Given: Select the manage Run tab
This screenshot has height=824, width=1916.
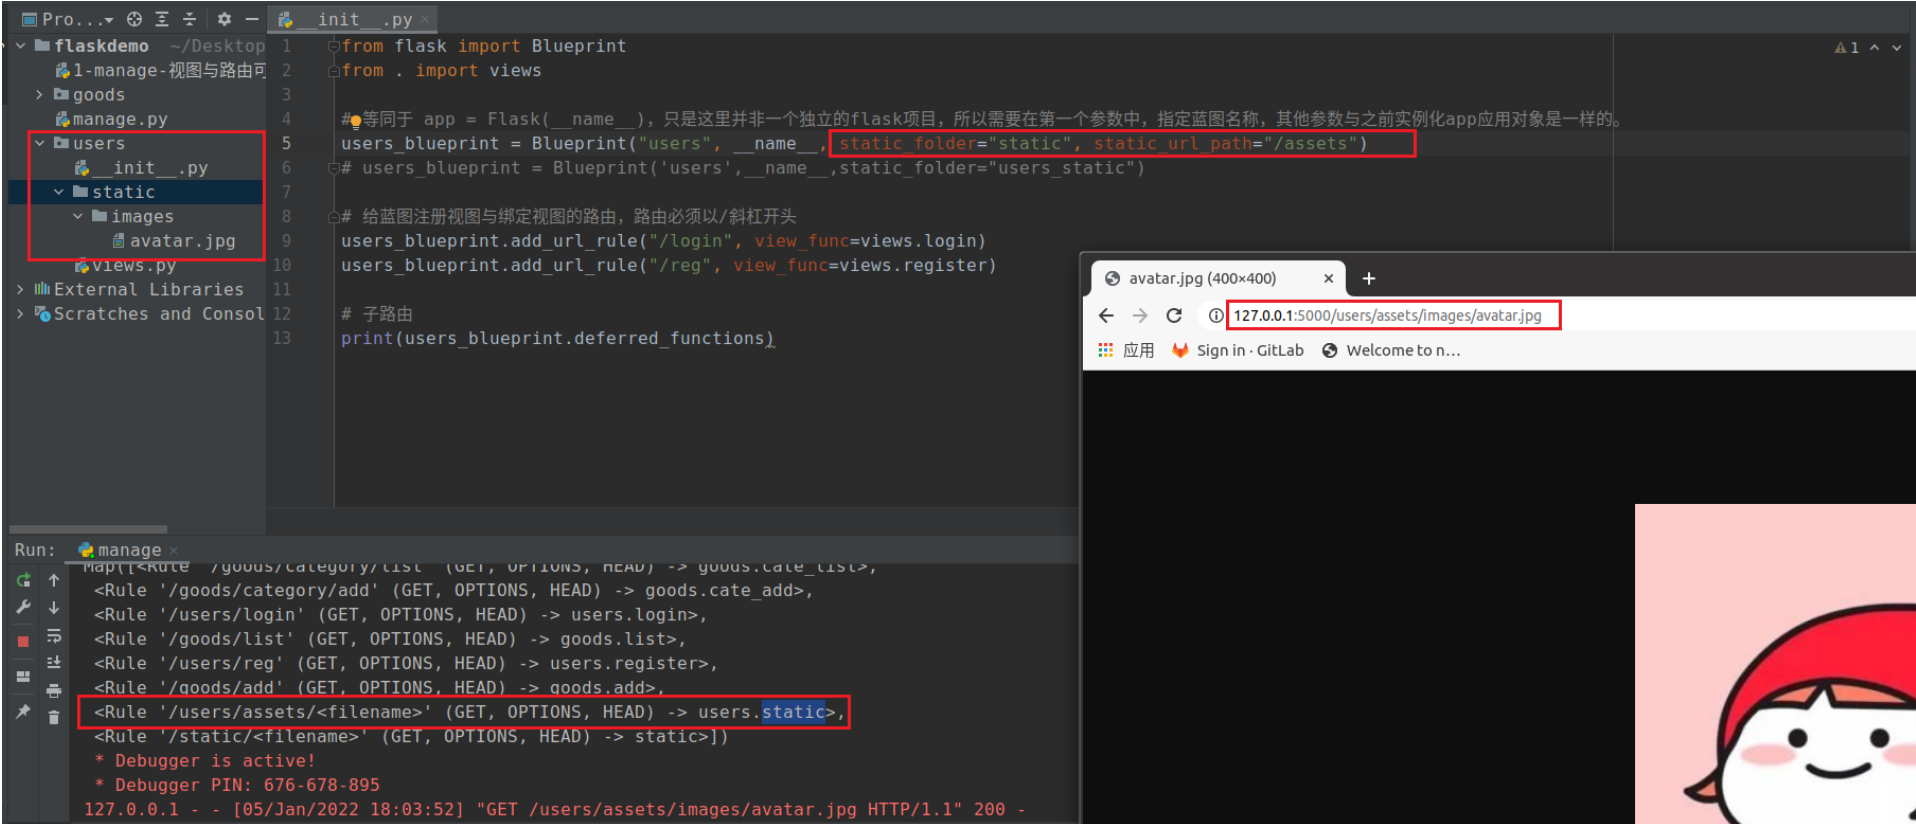Looking at the screenshot, I should [x=128, y=550].
